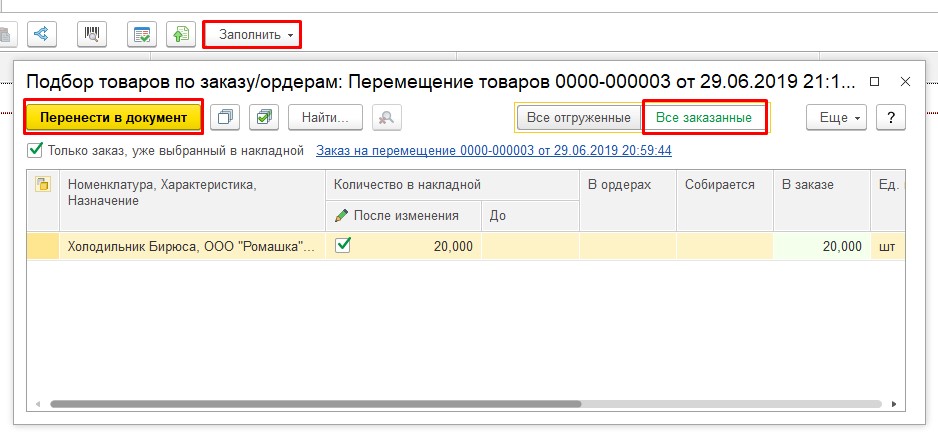Viewport: 938px width, 443px height.
Task: Click Перенести в документ button
Action: click(x=114, y=118)
